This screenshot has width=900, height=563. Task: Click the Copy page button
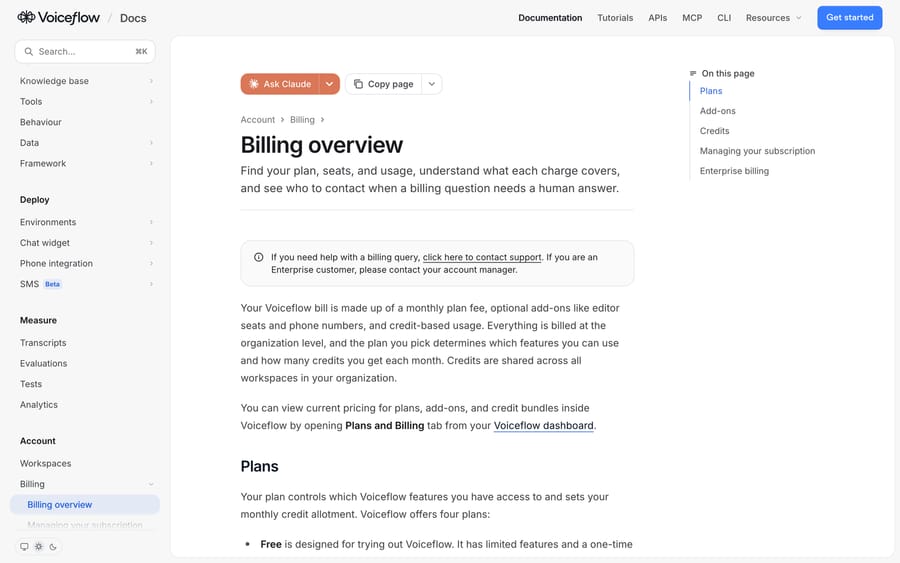pyautogui.click(x=383, y=84)
